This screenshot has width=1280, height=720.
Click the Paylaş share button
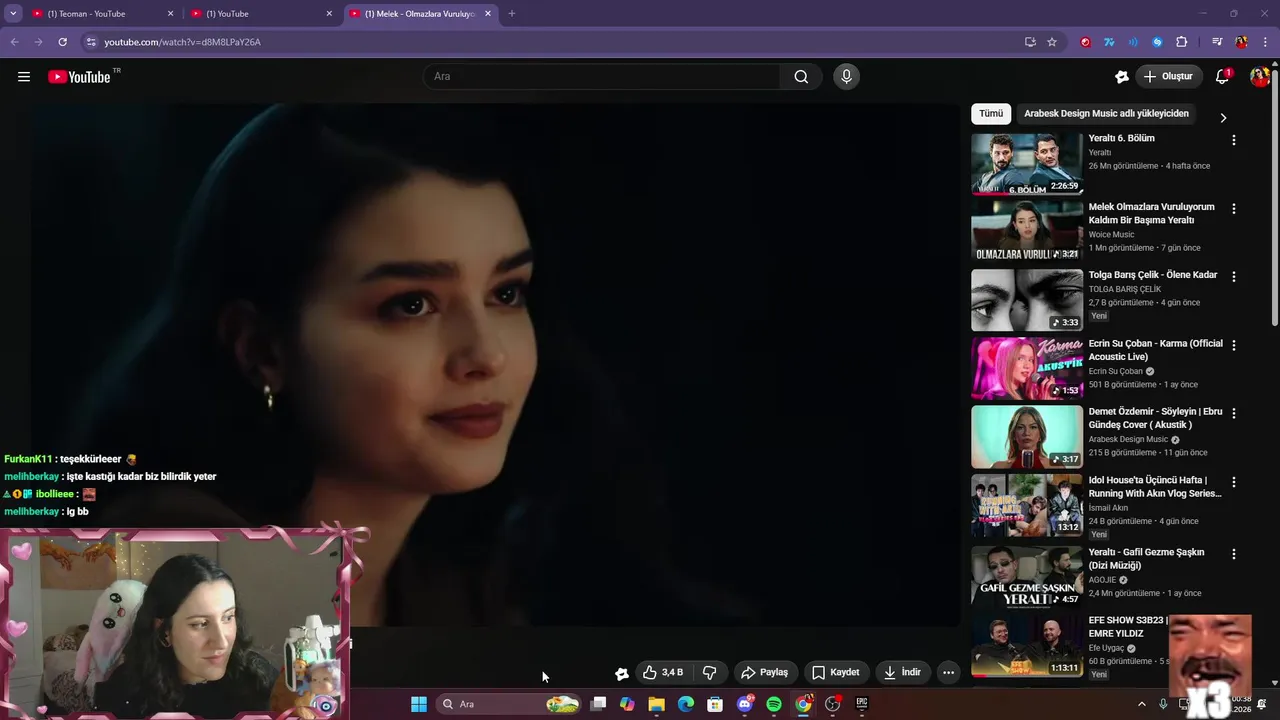click(x=765, y=672)
